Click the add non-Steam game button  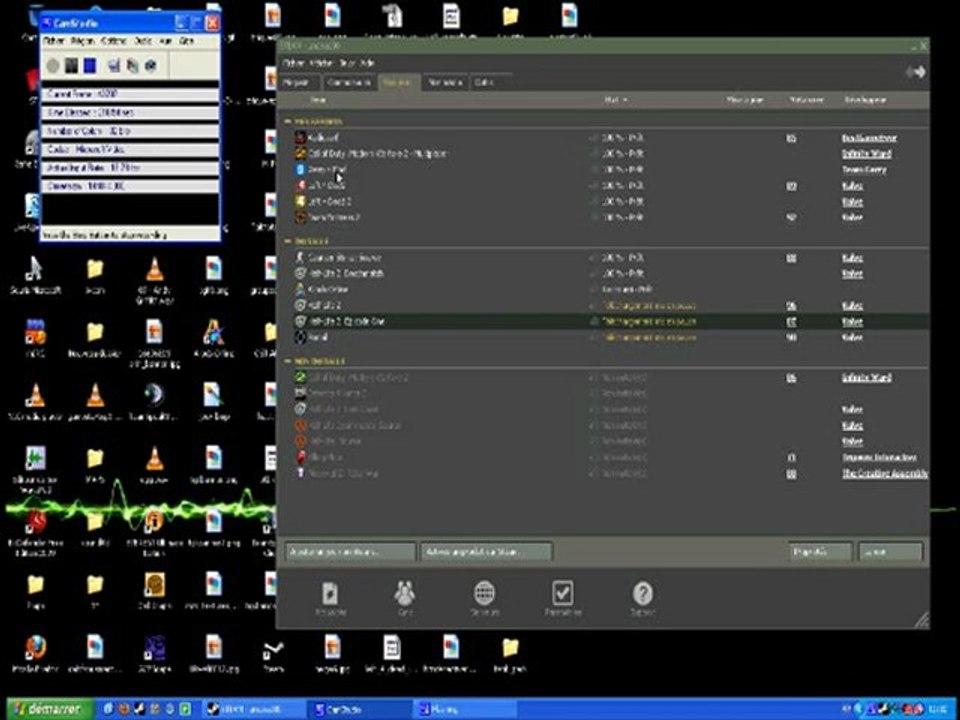tap(486, 552)
